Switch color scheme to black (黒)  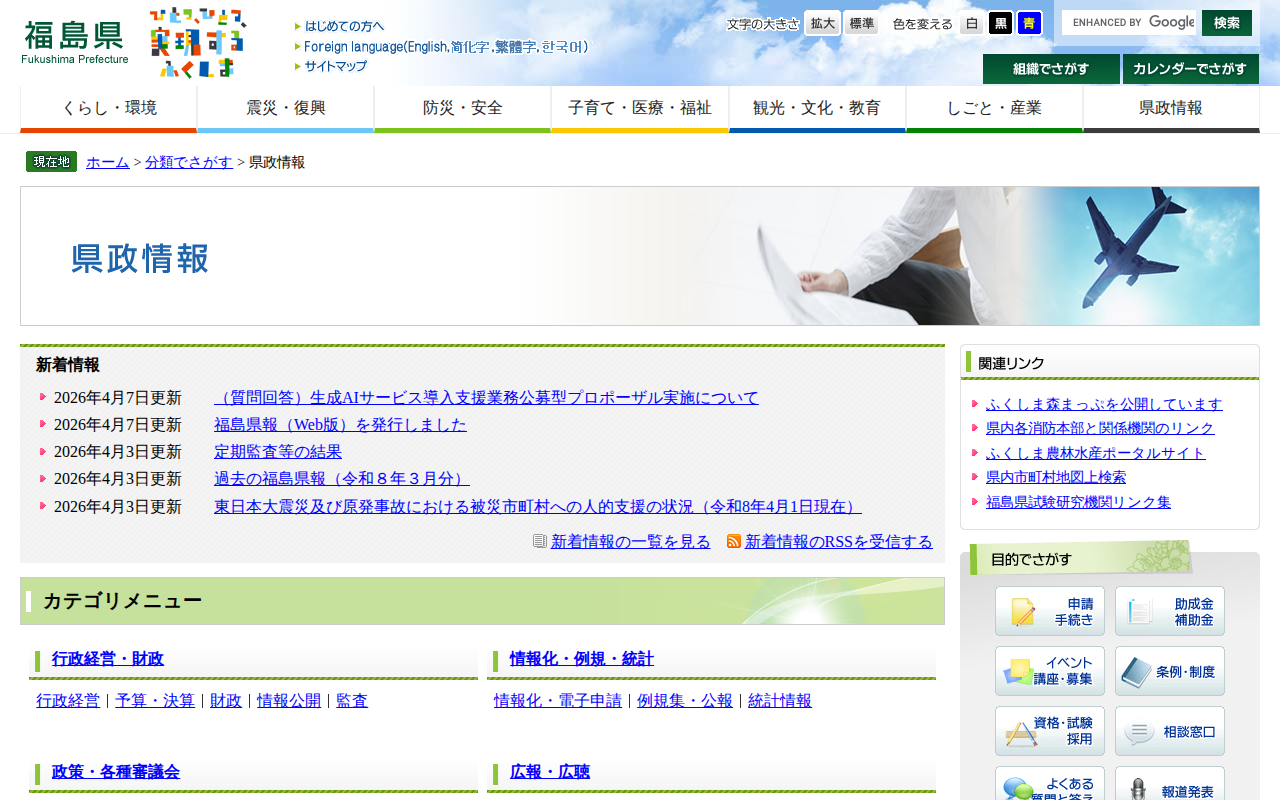click(1001, 23)
